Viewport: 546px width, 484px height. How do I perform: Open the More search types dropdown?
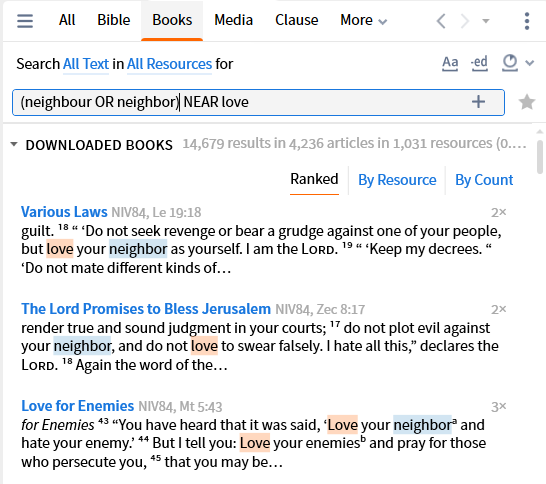[x=363, y=20]
